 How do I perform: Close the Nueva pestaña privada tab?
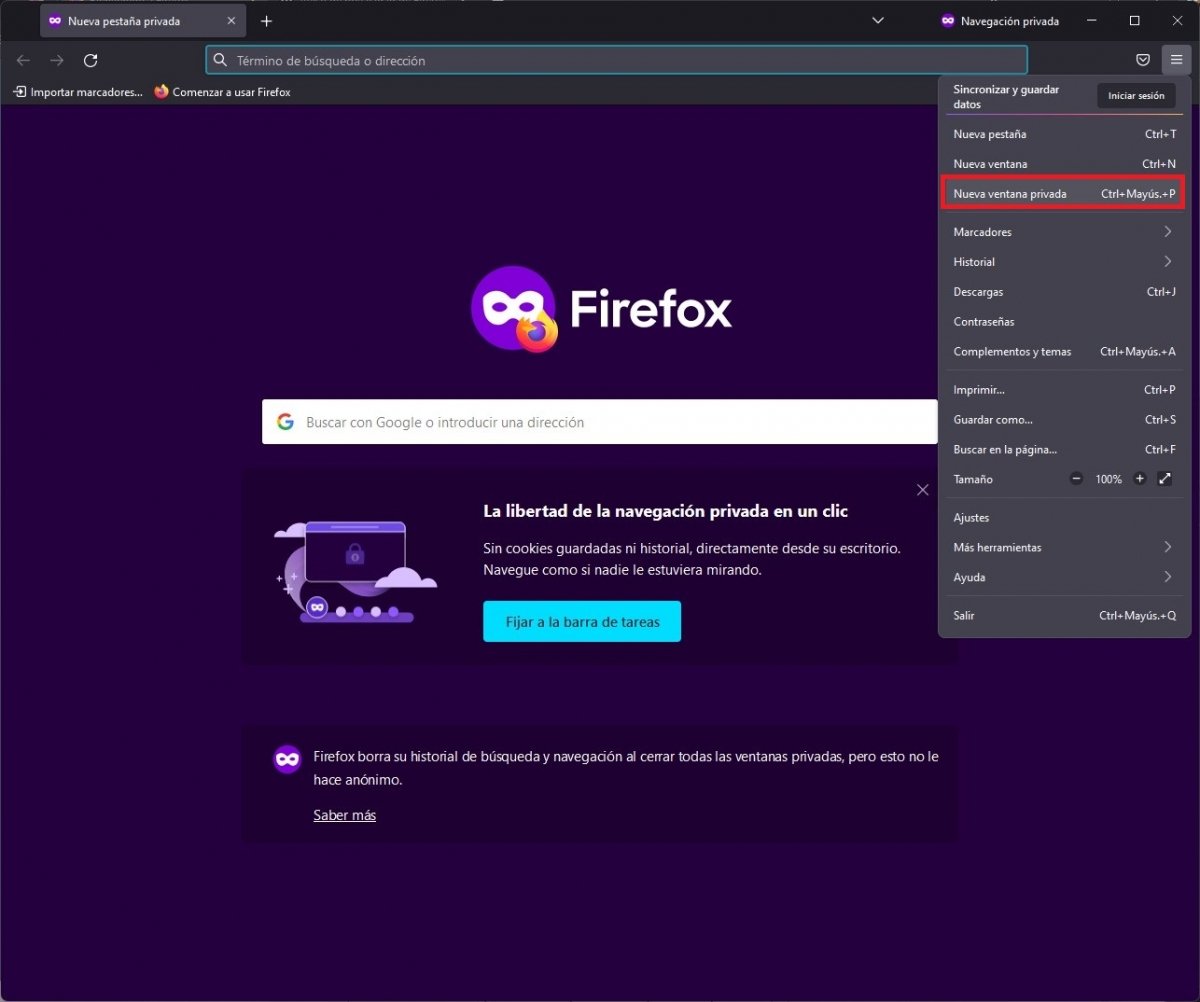click(x=232, y=21)
